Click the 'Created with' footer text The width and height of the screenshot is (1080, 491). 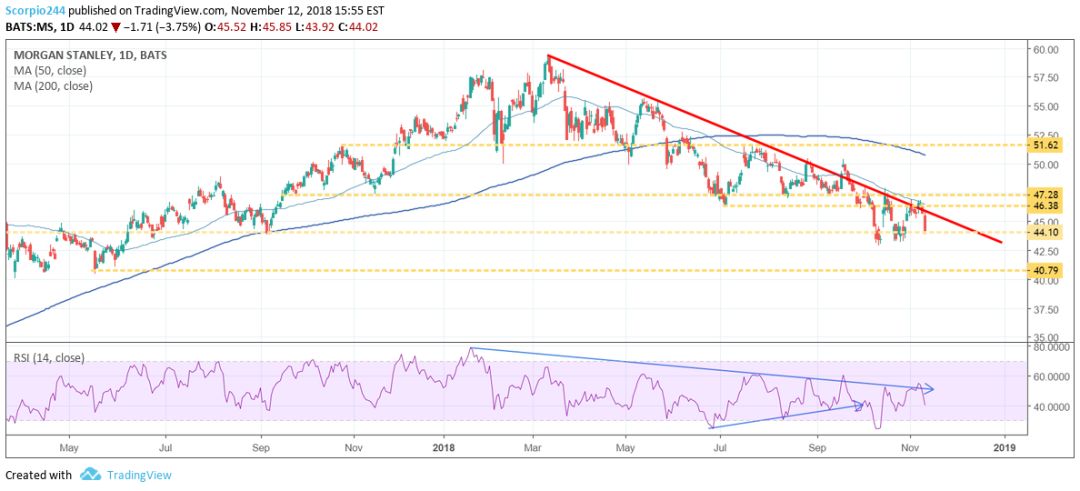(39, 475)
